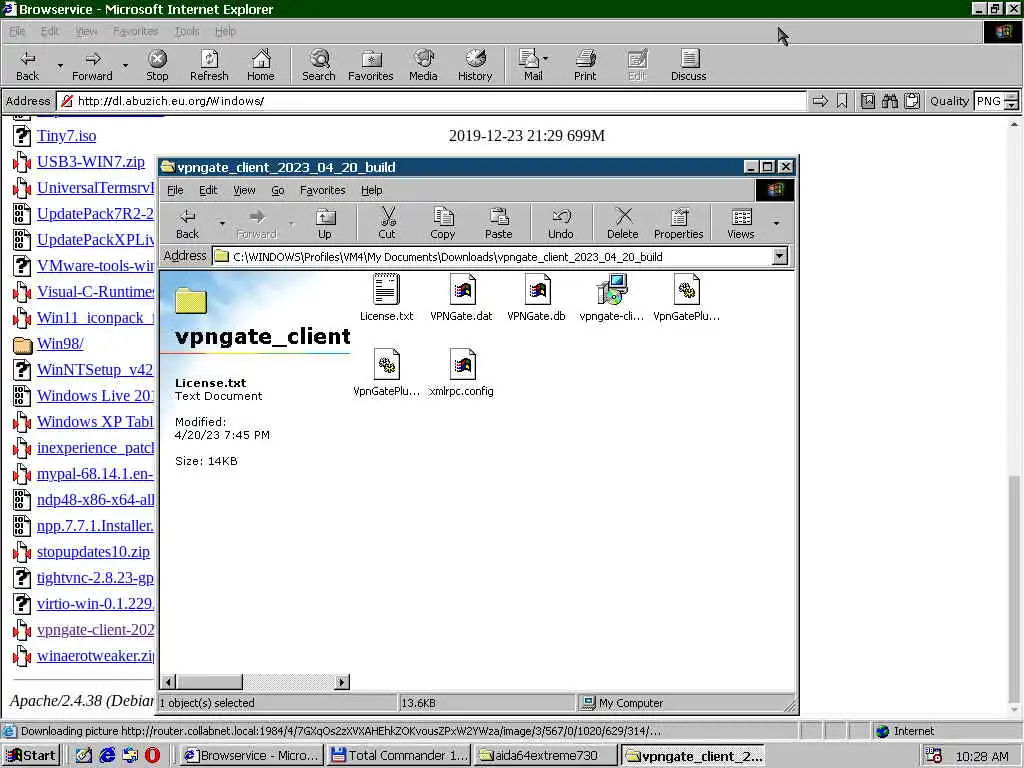Open Discuss toolbar button
The width and height of the screenshot is (1024, 768).
pos(688,65)
